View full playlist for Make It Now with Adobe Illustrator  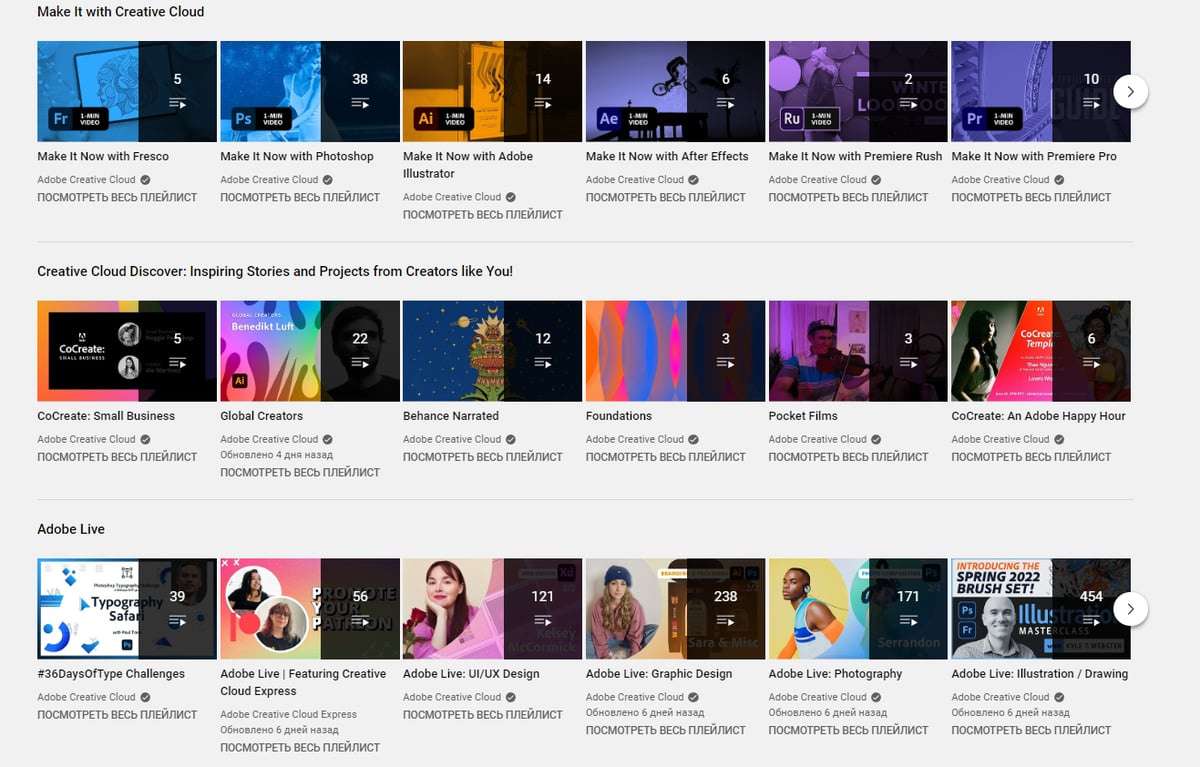tap(483, 214)
